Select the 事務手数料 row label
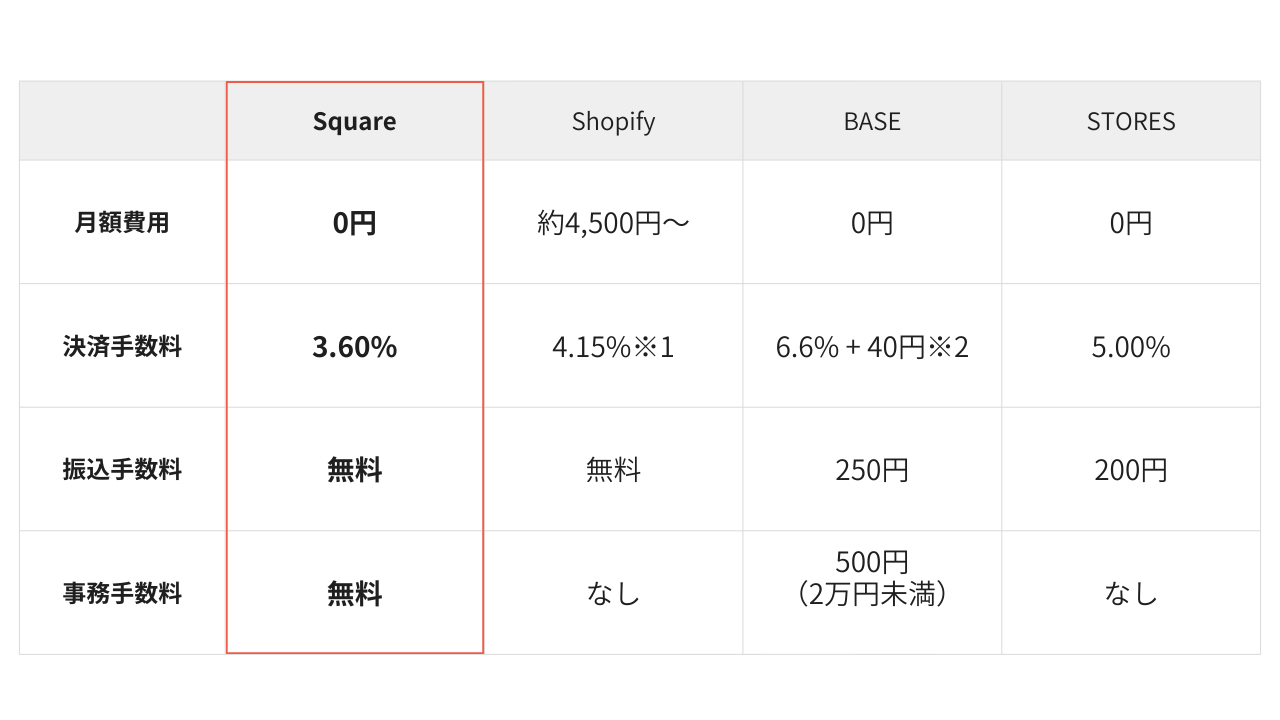 (x=122, y=594)
